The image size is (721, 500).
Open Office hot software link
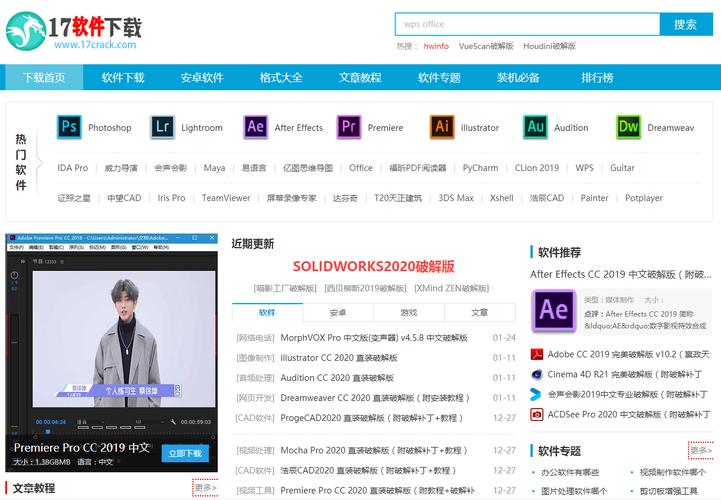coord(361,168)
